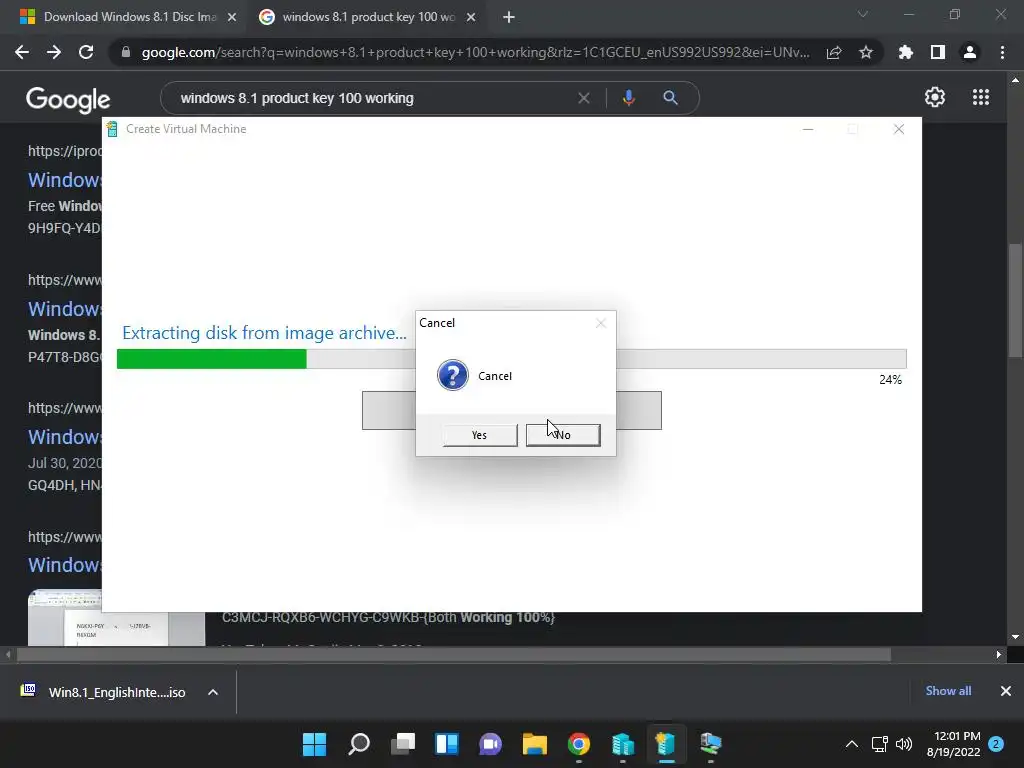Open Chrome profile avatar
Image resolution: width=1024 pixels, height=768 pixels.
tap(970, 52)
